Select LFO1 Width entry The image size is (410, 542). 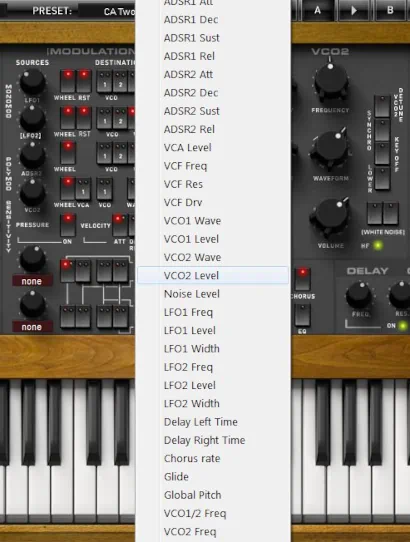[213, 349]
